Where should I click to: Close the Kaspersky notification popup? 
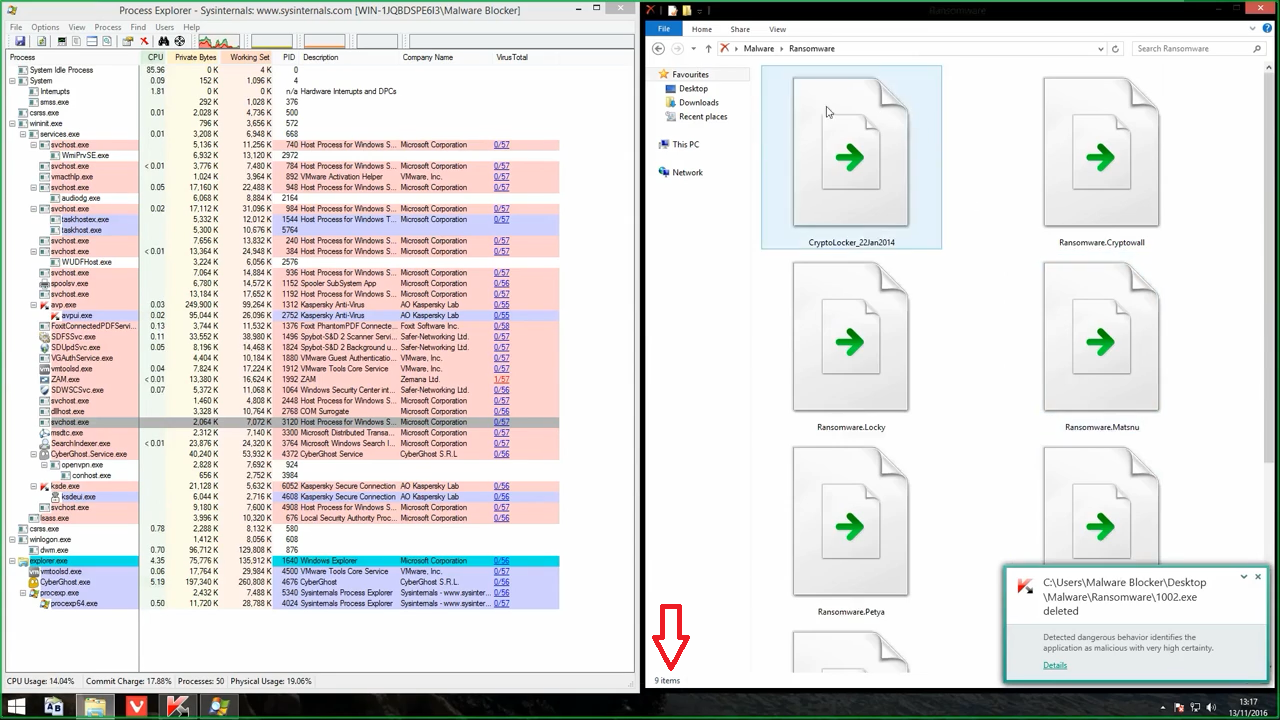[1258, 577]
